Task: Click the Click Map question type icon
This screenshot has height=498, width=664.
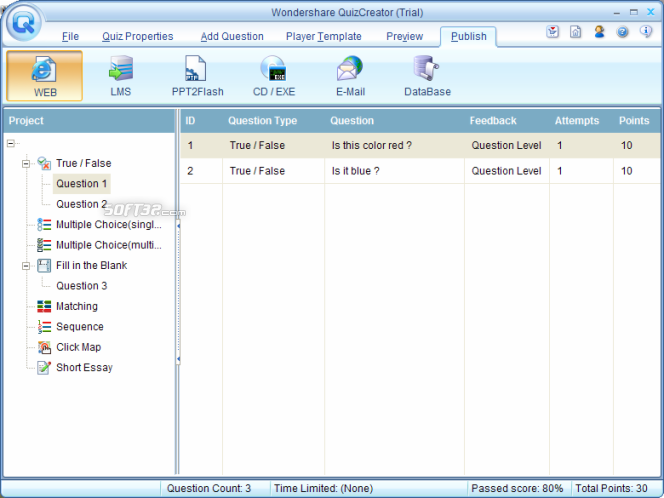Action: [x=44, y=347]
